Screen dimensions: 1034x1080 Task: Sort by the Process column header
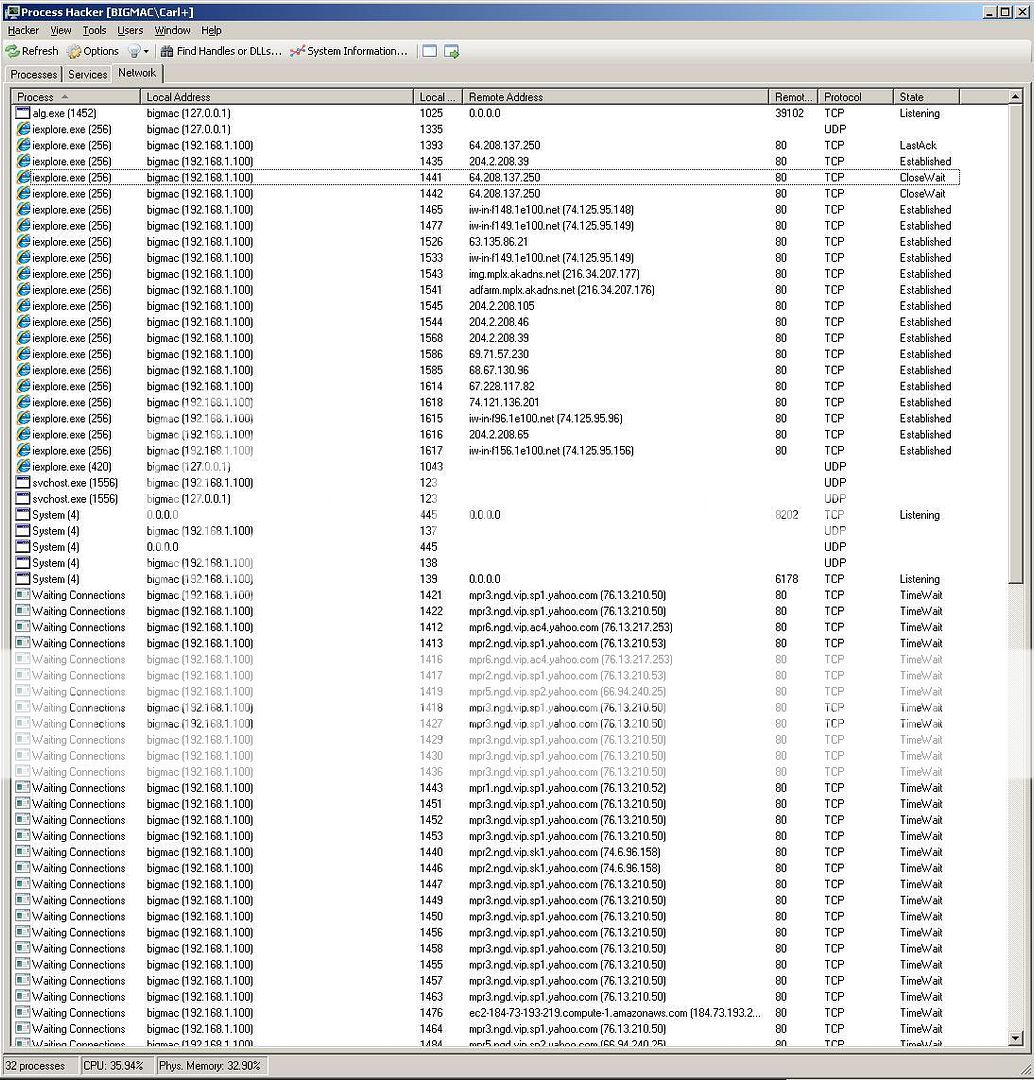(x=76, y=97)
